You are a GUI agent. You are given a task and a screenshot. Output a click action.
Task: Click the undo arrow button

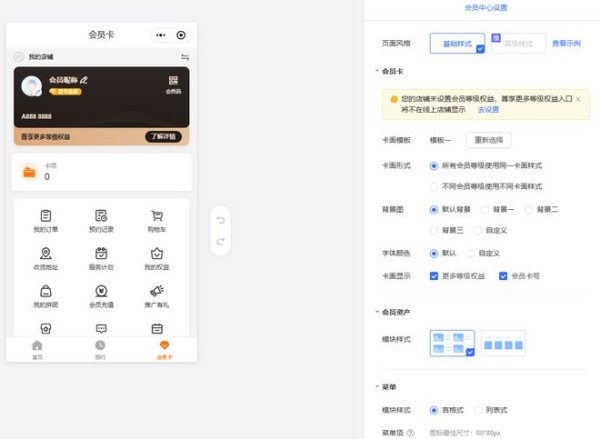coord(220,220)
